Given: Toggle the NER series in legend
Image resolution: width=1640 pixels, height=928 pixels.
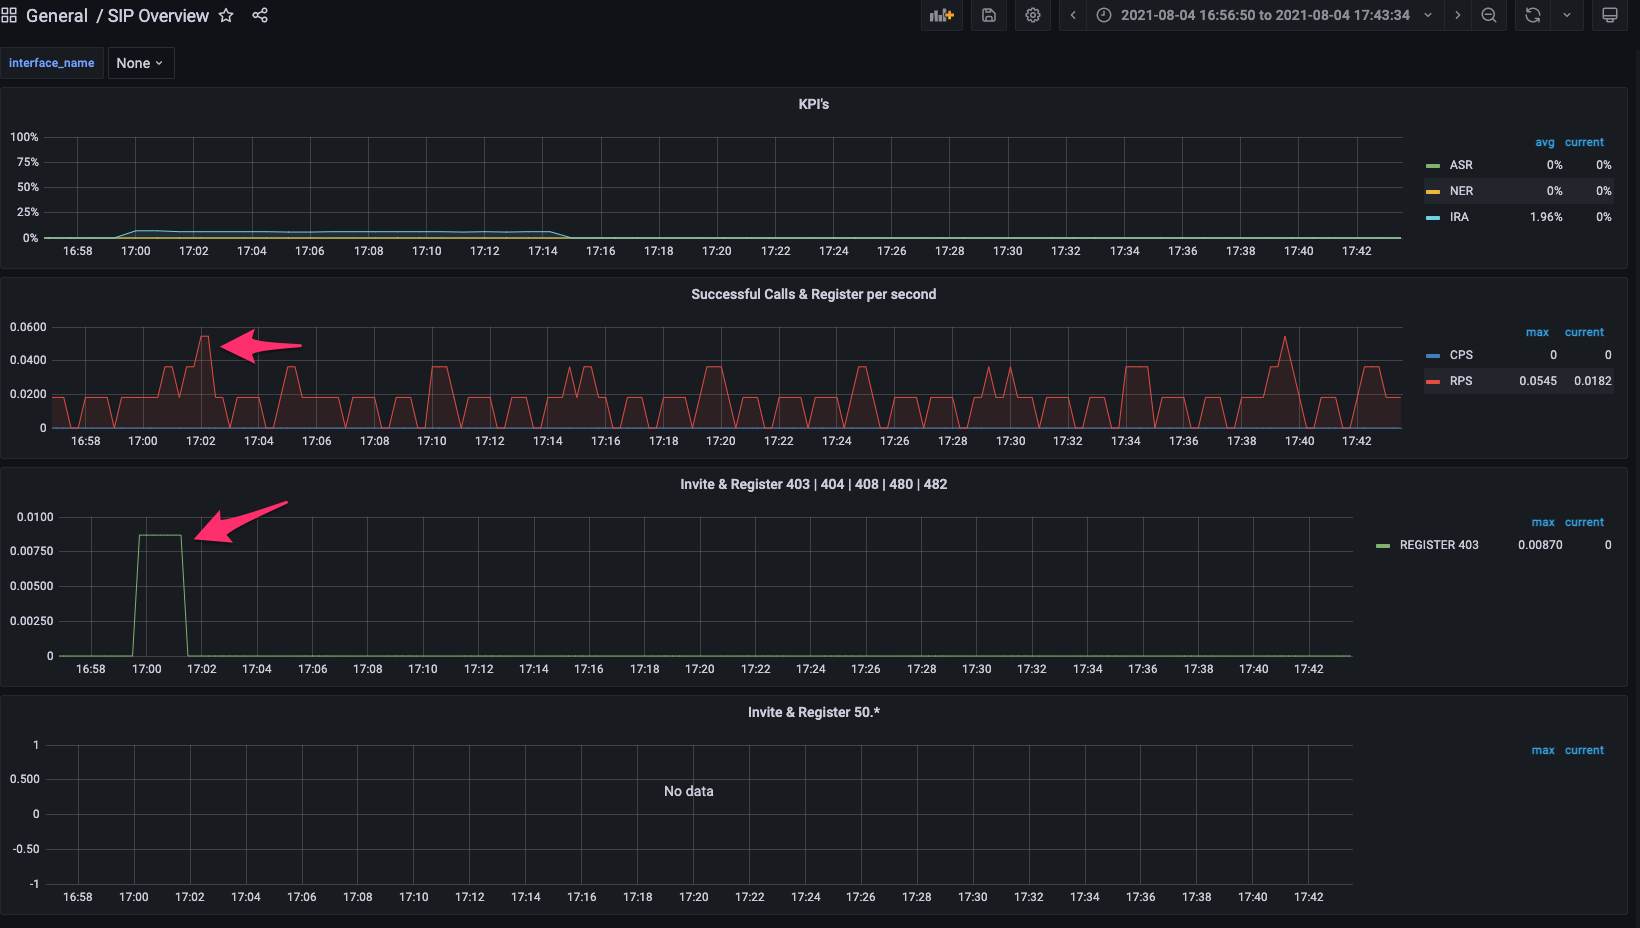Looking at the screenshot, I should (x=1461, y=191).
